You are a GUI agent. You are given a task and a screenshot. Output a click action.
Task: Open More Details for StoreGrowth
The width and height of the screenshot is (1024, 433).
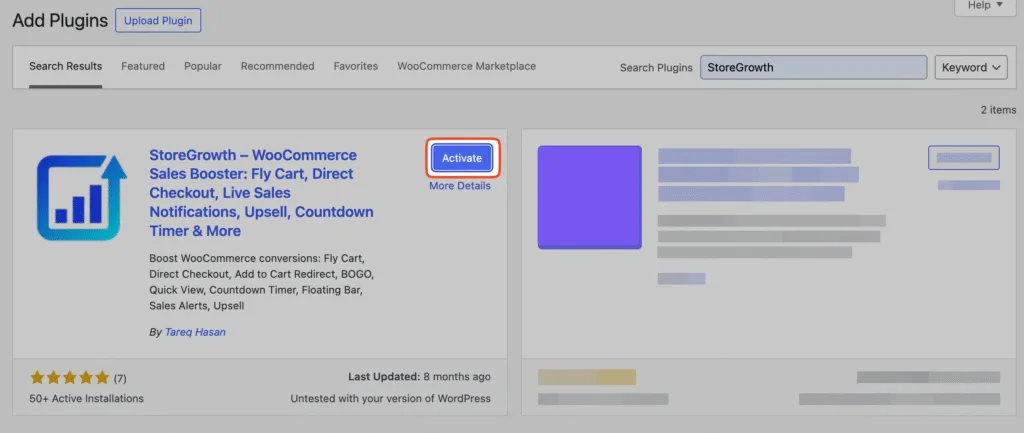point(460,186)
